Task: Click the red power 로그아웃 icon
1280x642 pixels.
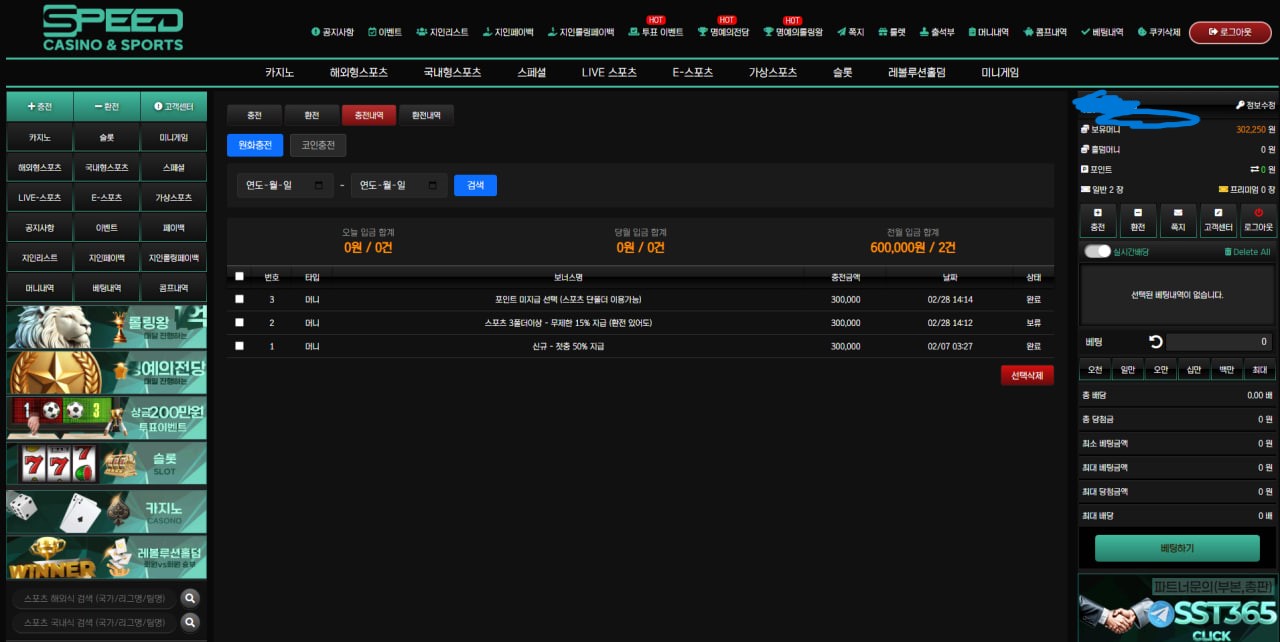Action: (x=1258, y=213)
